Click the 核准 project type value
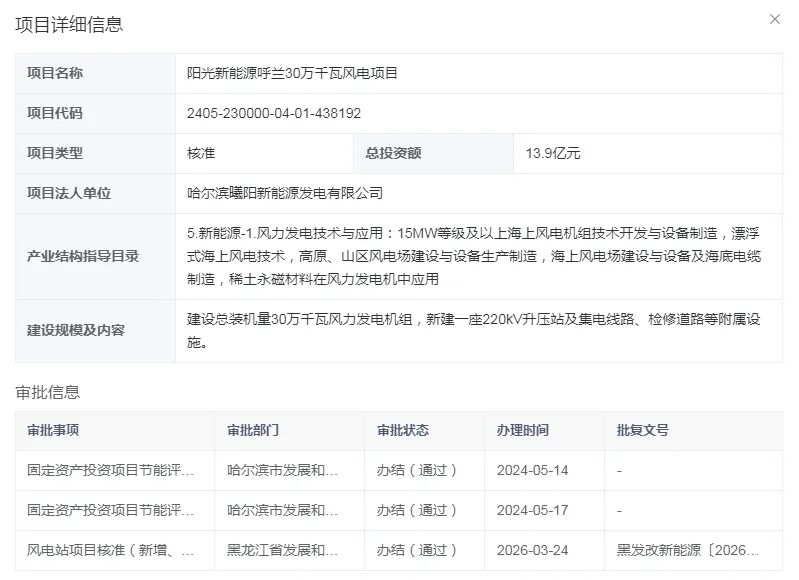 pyautogui.click(x=201, y=153)
